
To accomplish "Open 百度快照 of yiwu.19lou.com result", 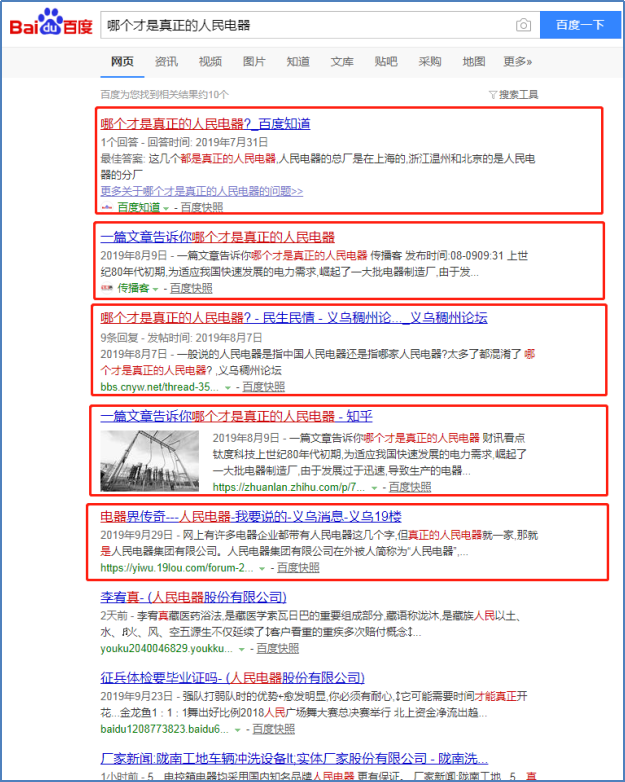I will (x=298, y=568).
